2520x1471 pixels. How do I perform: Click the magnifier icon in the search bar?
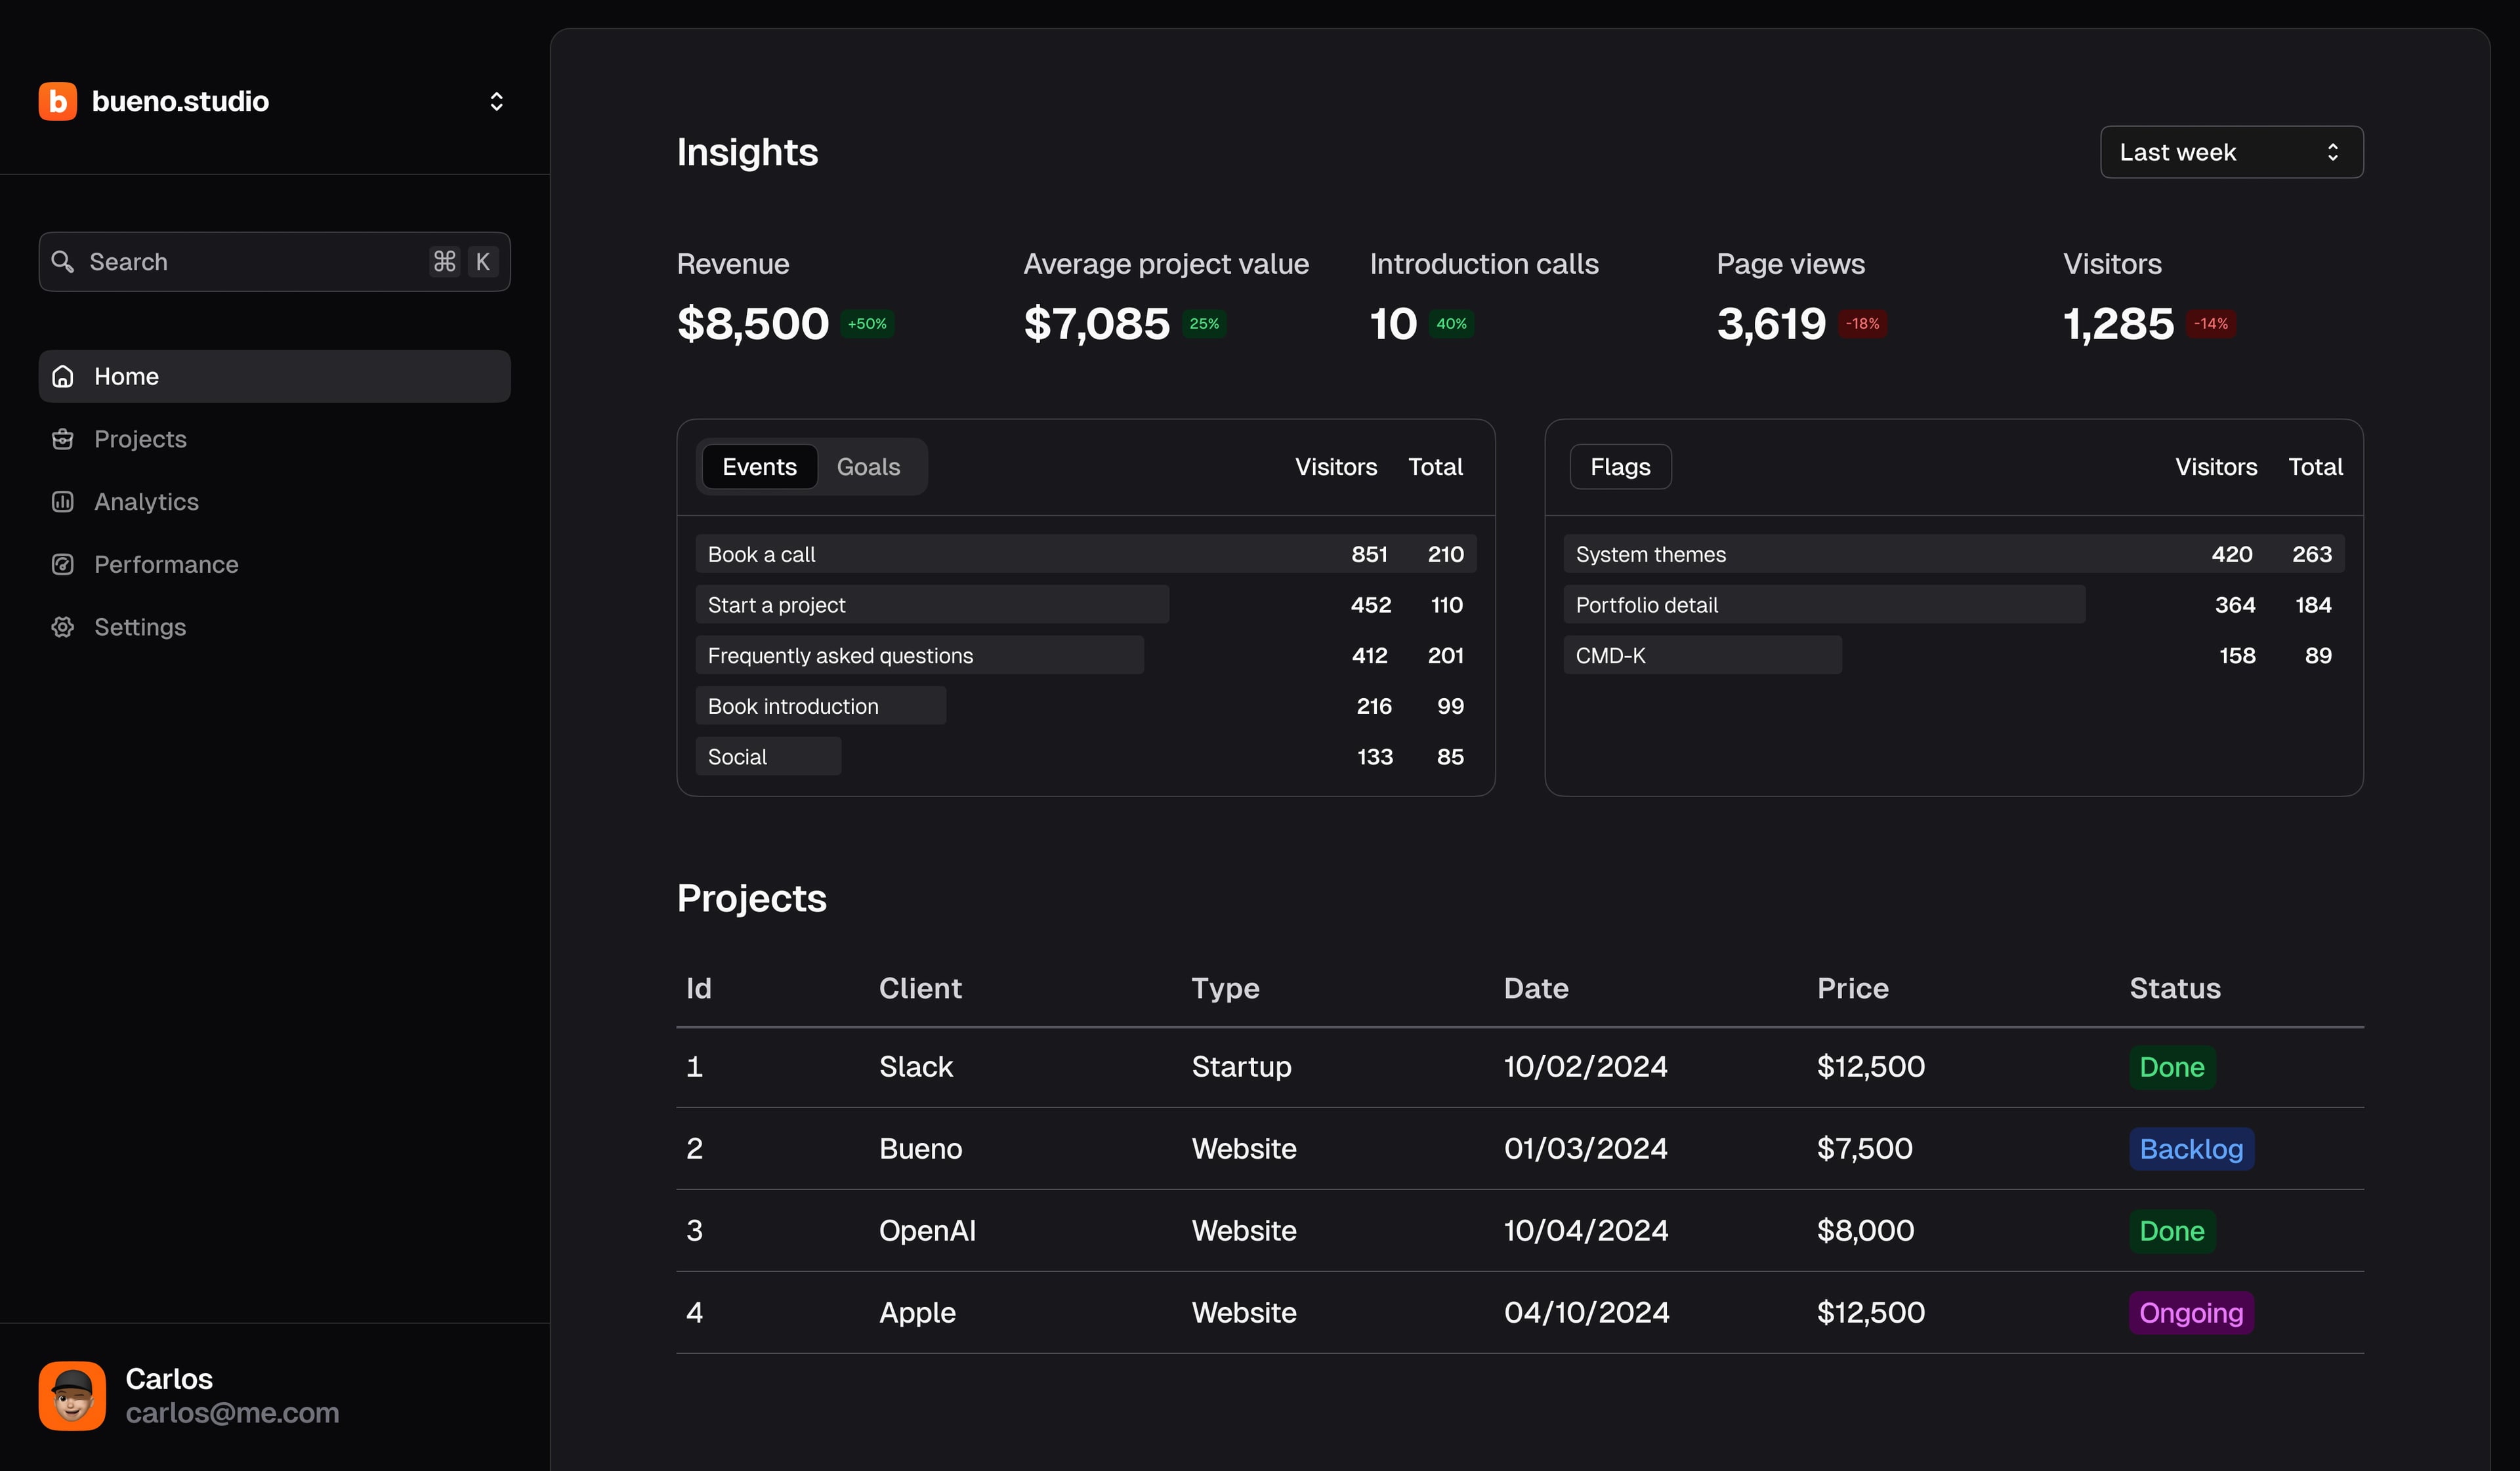click(x=63, y=261)
